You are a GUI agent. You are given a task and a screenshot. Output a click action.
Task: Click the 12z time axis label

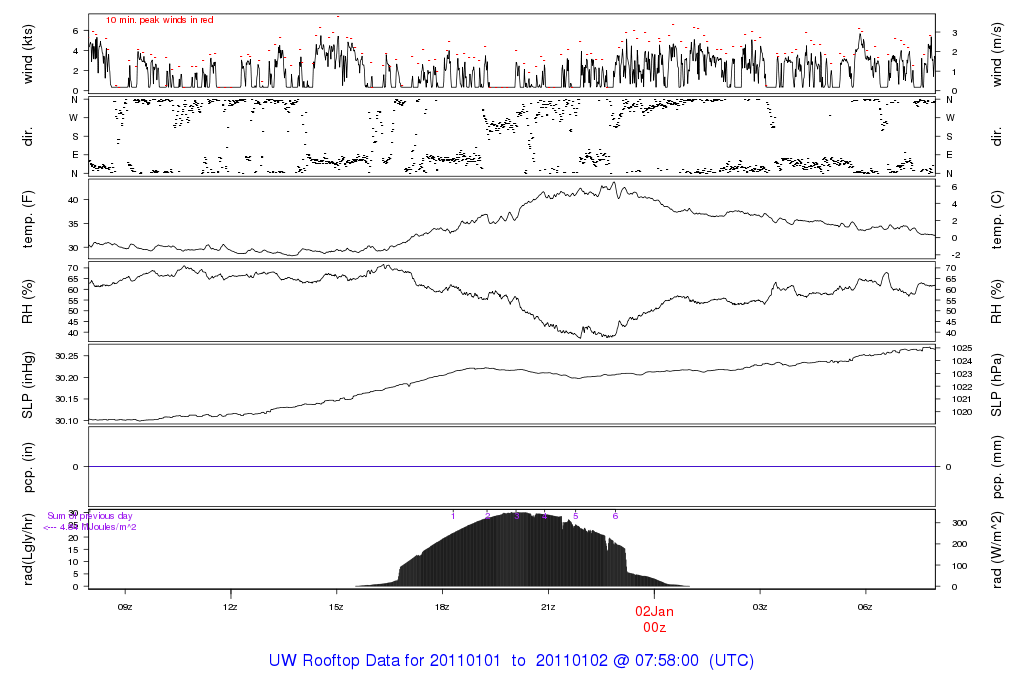[x=230, y=607]
